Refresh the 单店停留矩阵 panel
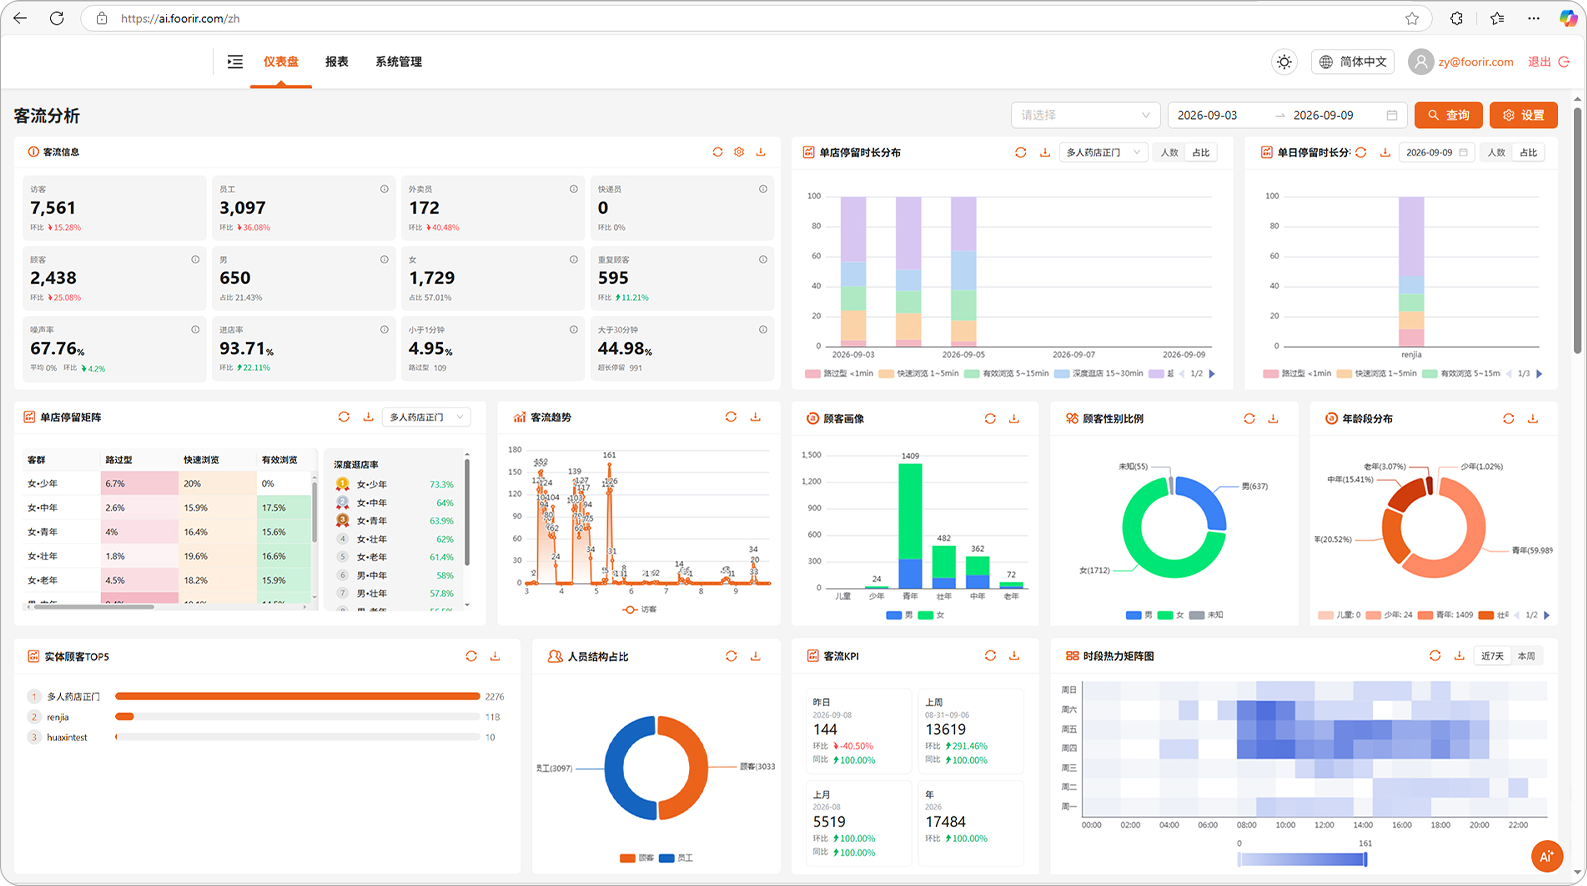 [344, 417]
